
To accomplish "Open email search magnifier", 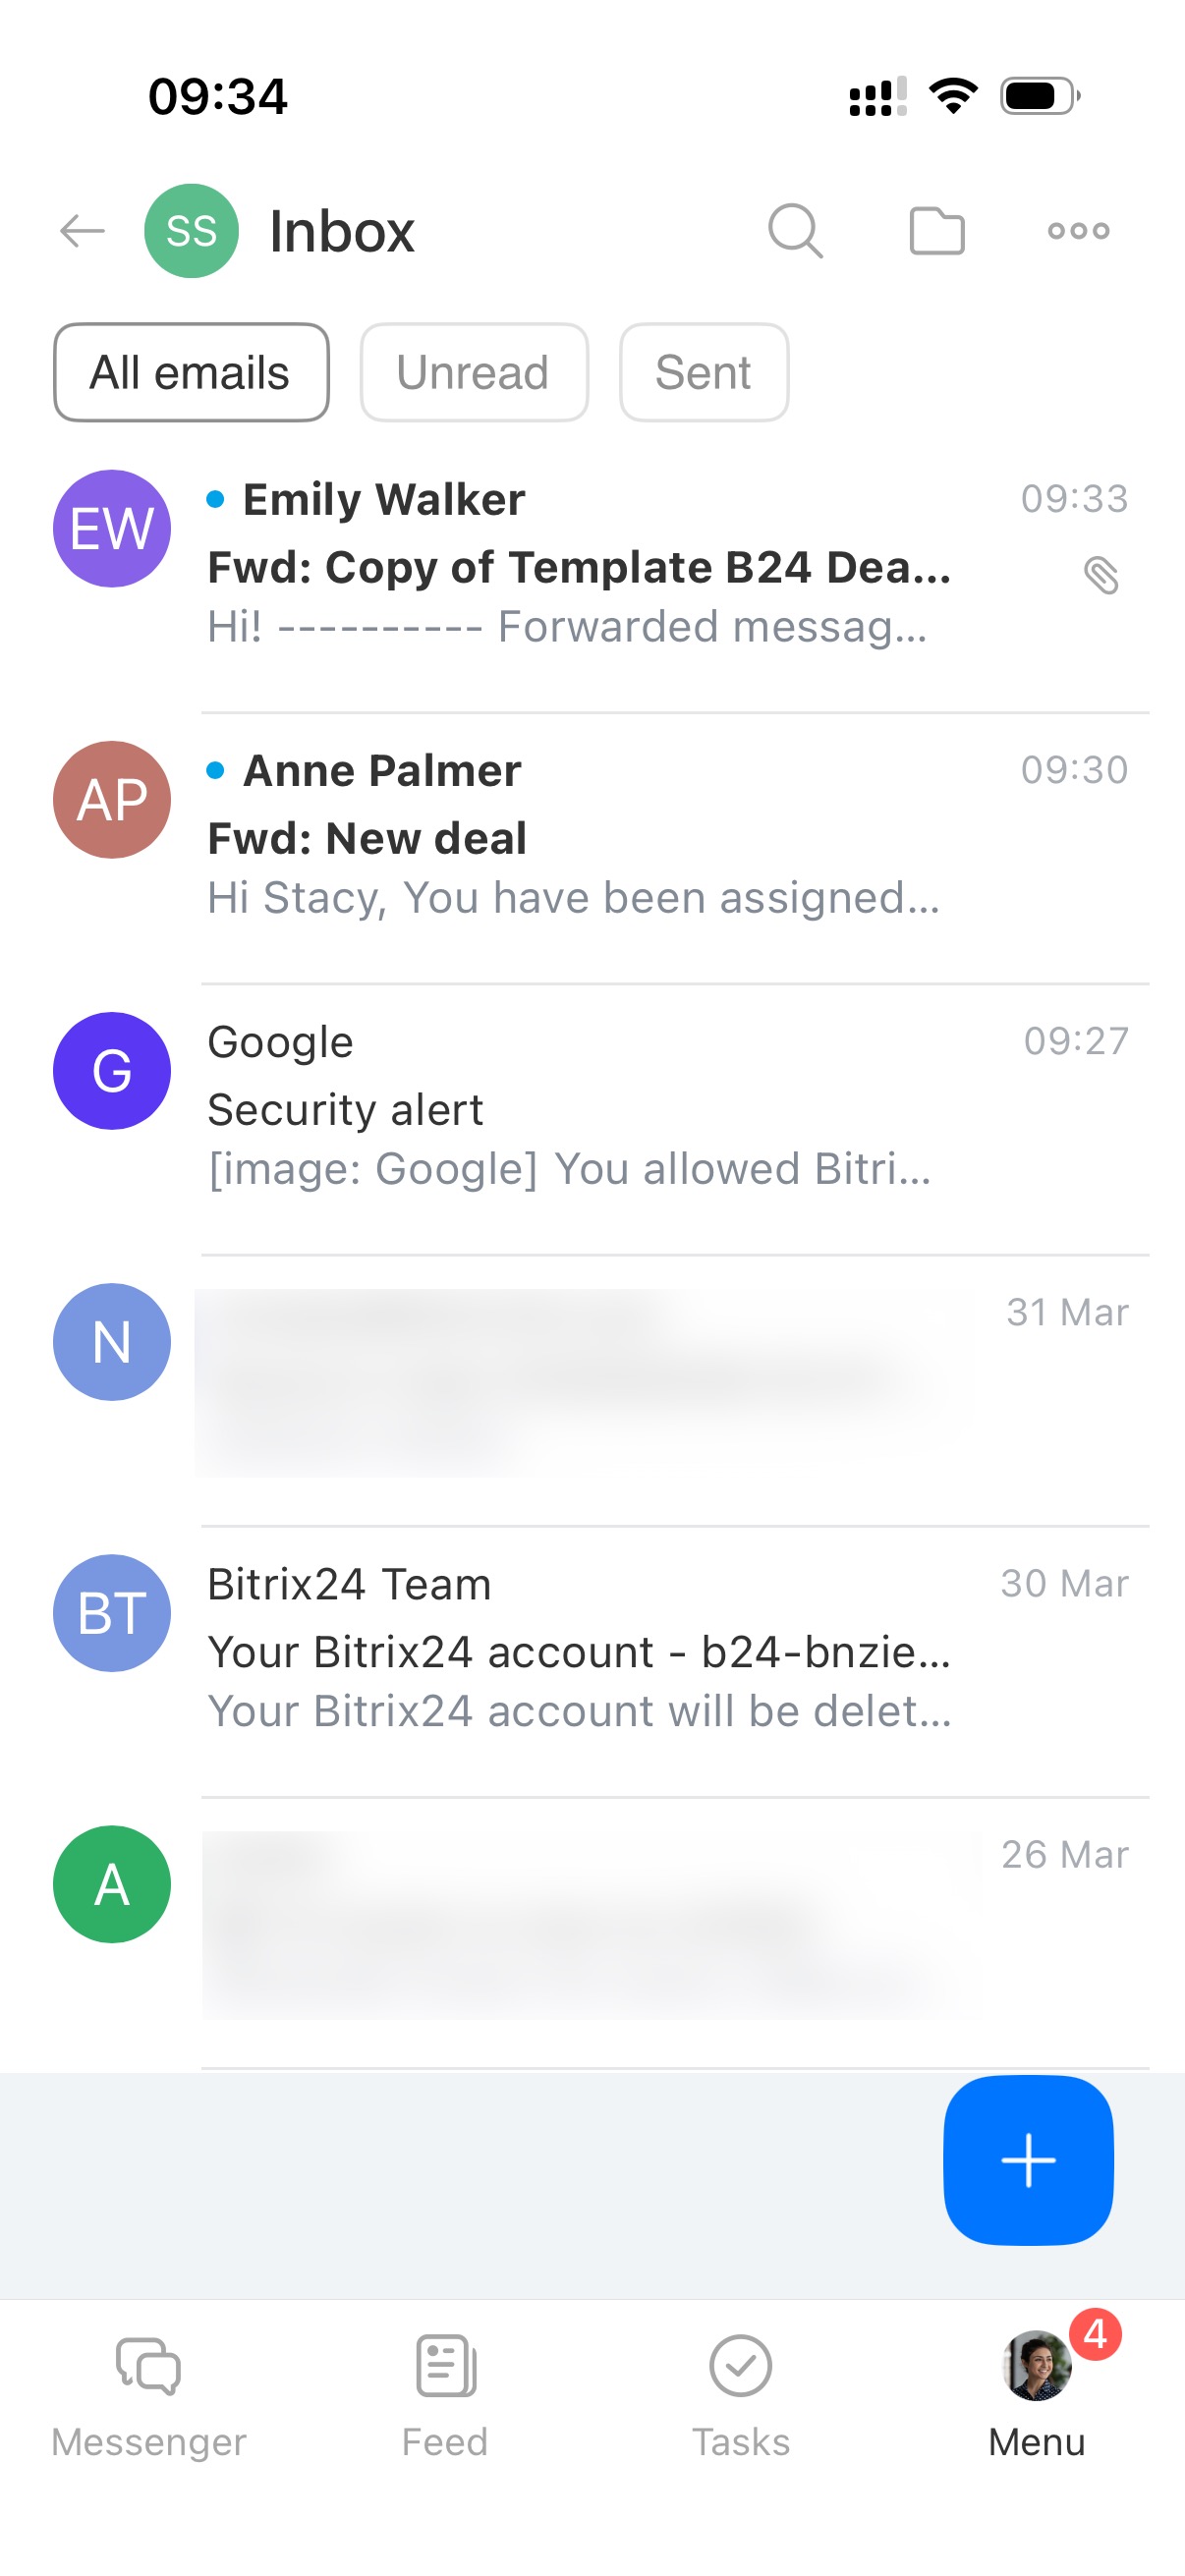I will click(795, 231).
